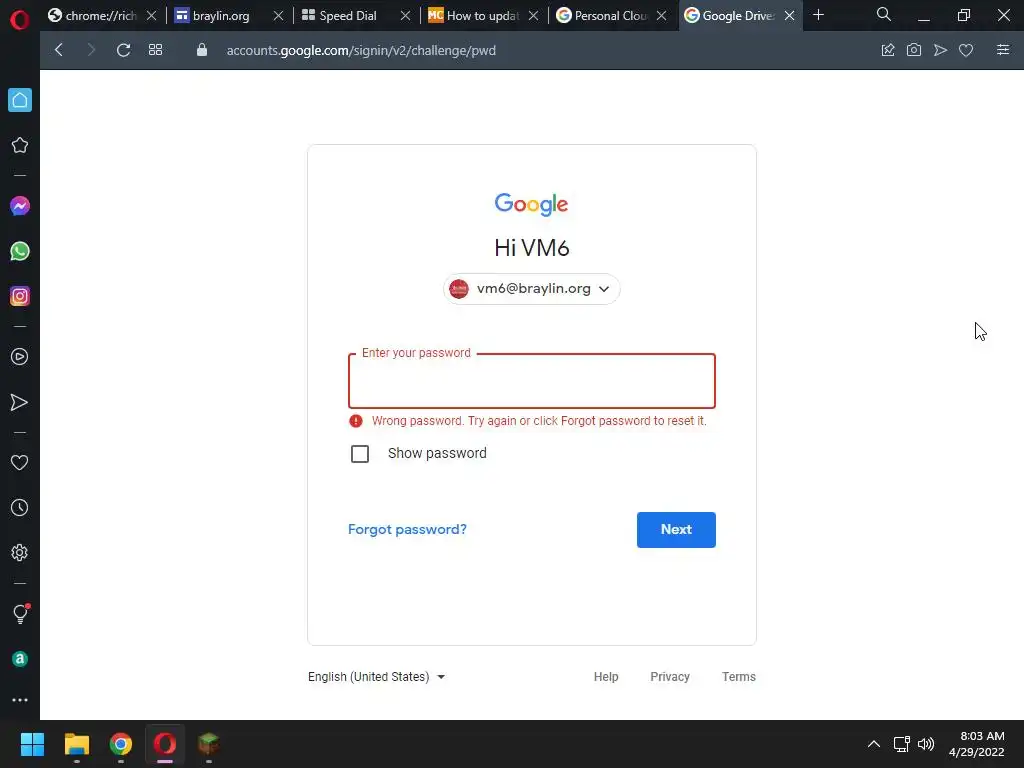Open Opera sidebar History clock icon
Viewport: 1024px width, 768px height.
pyautogui.click(x=20, y=507)
